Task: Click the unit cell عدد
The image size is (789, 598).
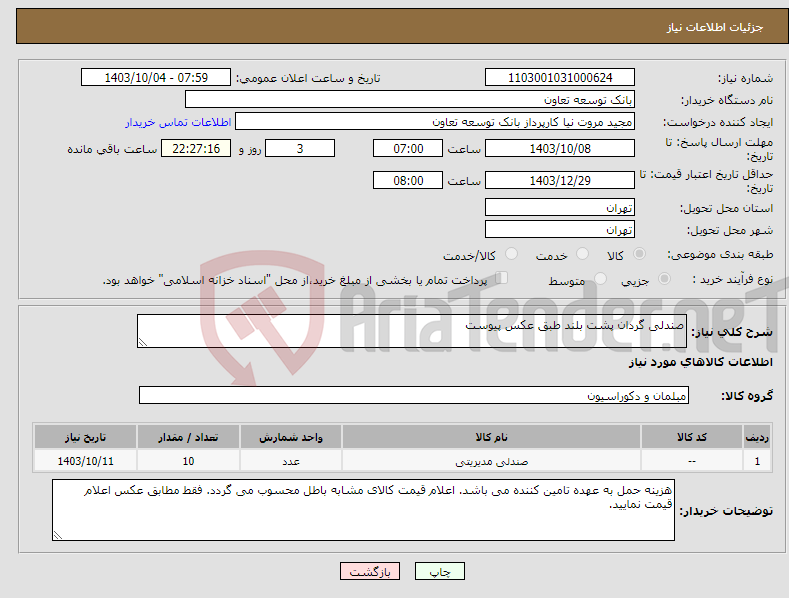Action: (291, 461)
